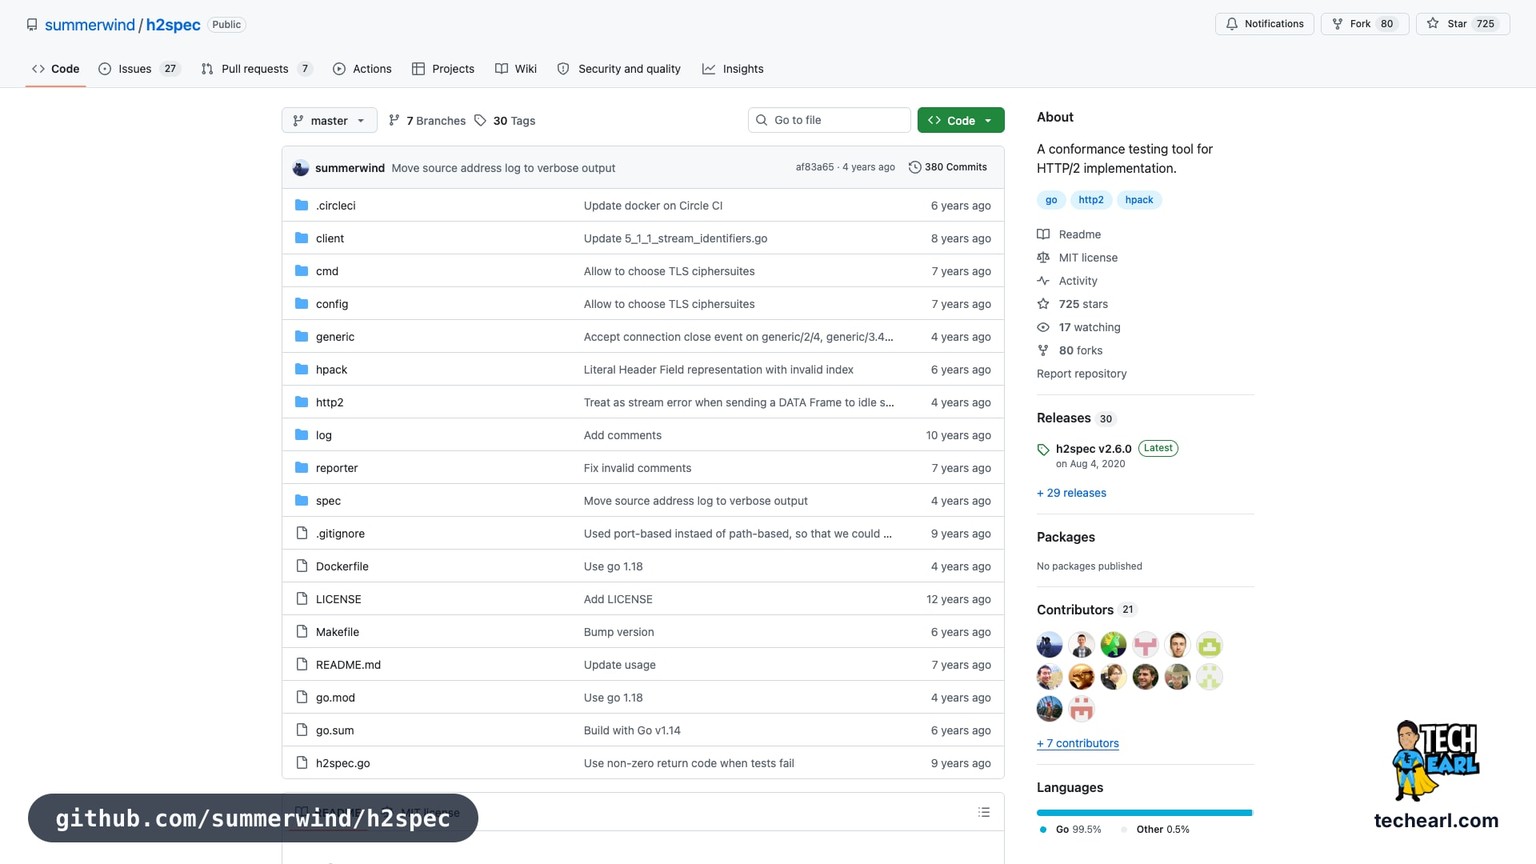Image resolution: width=1536 pixels, height=864 pixels.
Task: Click commit message 'Add LICENSE'
Action: [x=618, y=599]
